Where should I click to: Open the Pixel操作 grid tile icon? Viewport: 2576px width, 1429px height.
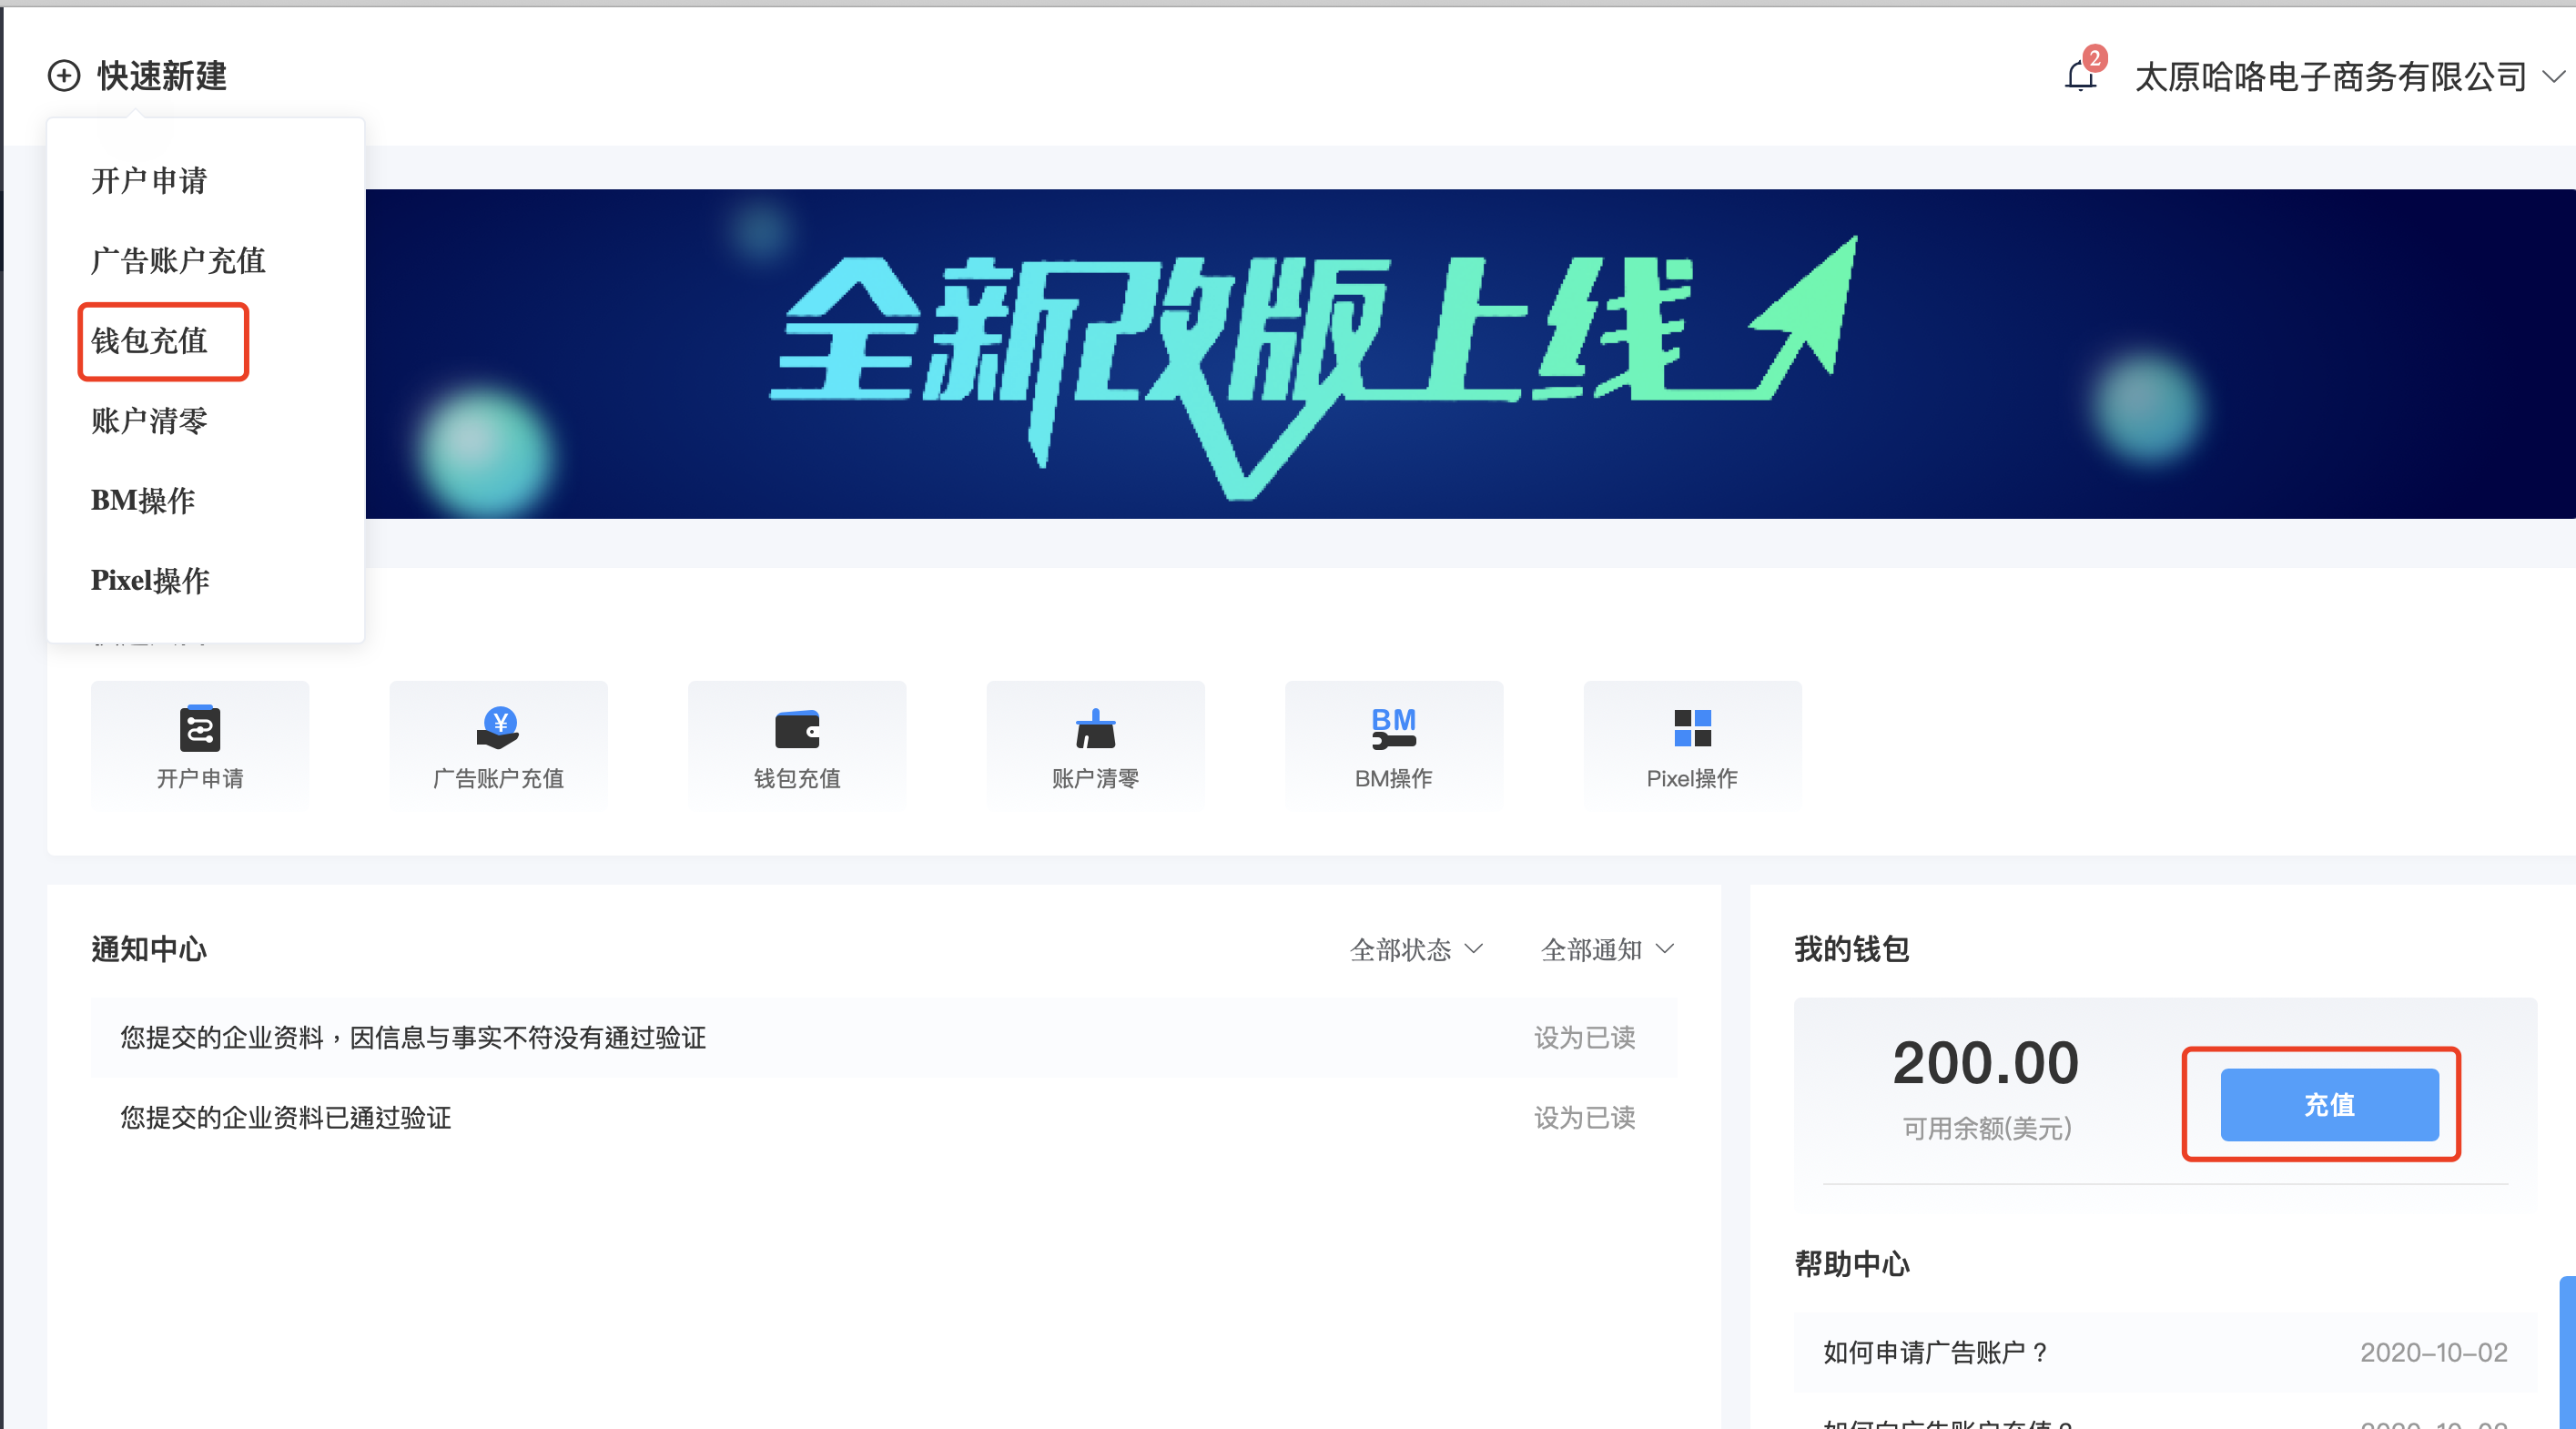pos(1692,729)
